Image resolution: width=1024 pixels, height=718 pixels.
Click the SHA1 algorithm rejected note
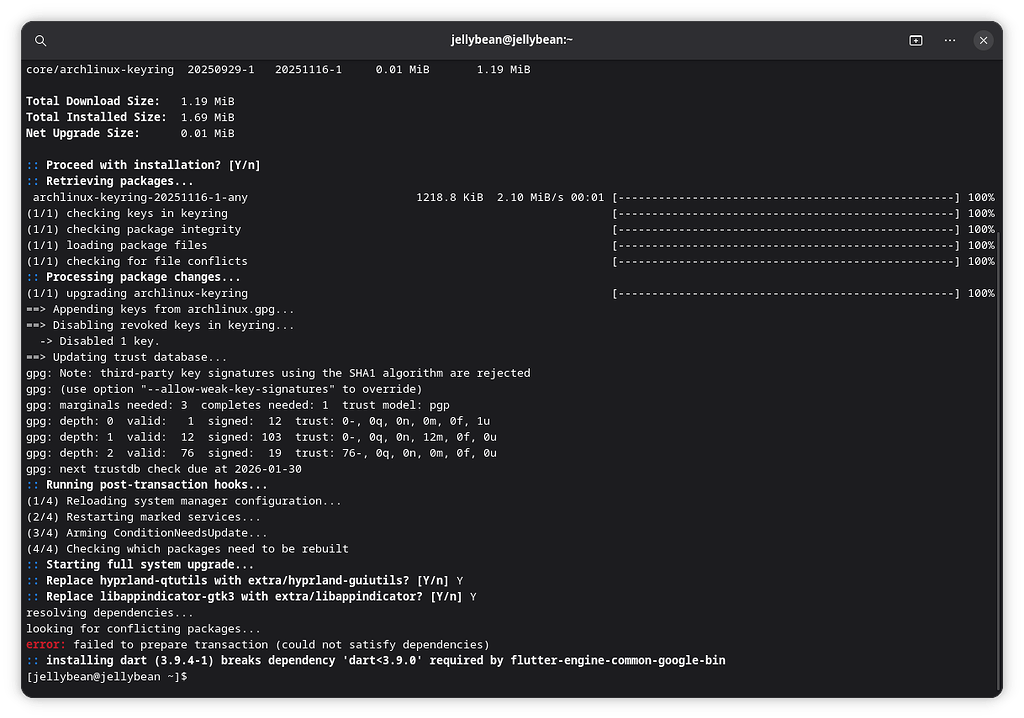278,373
